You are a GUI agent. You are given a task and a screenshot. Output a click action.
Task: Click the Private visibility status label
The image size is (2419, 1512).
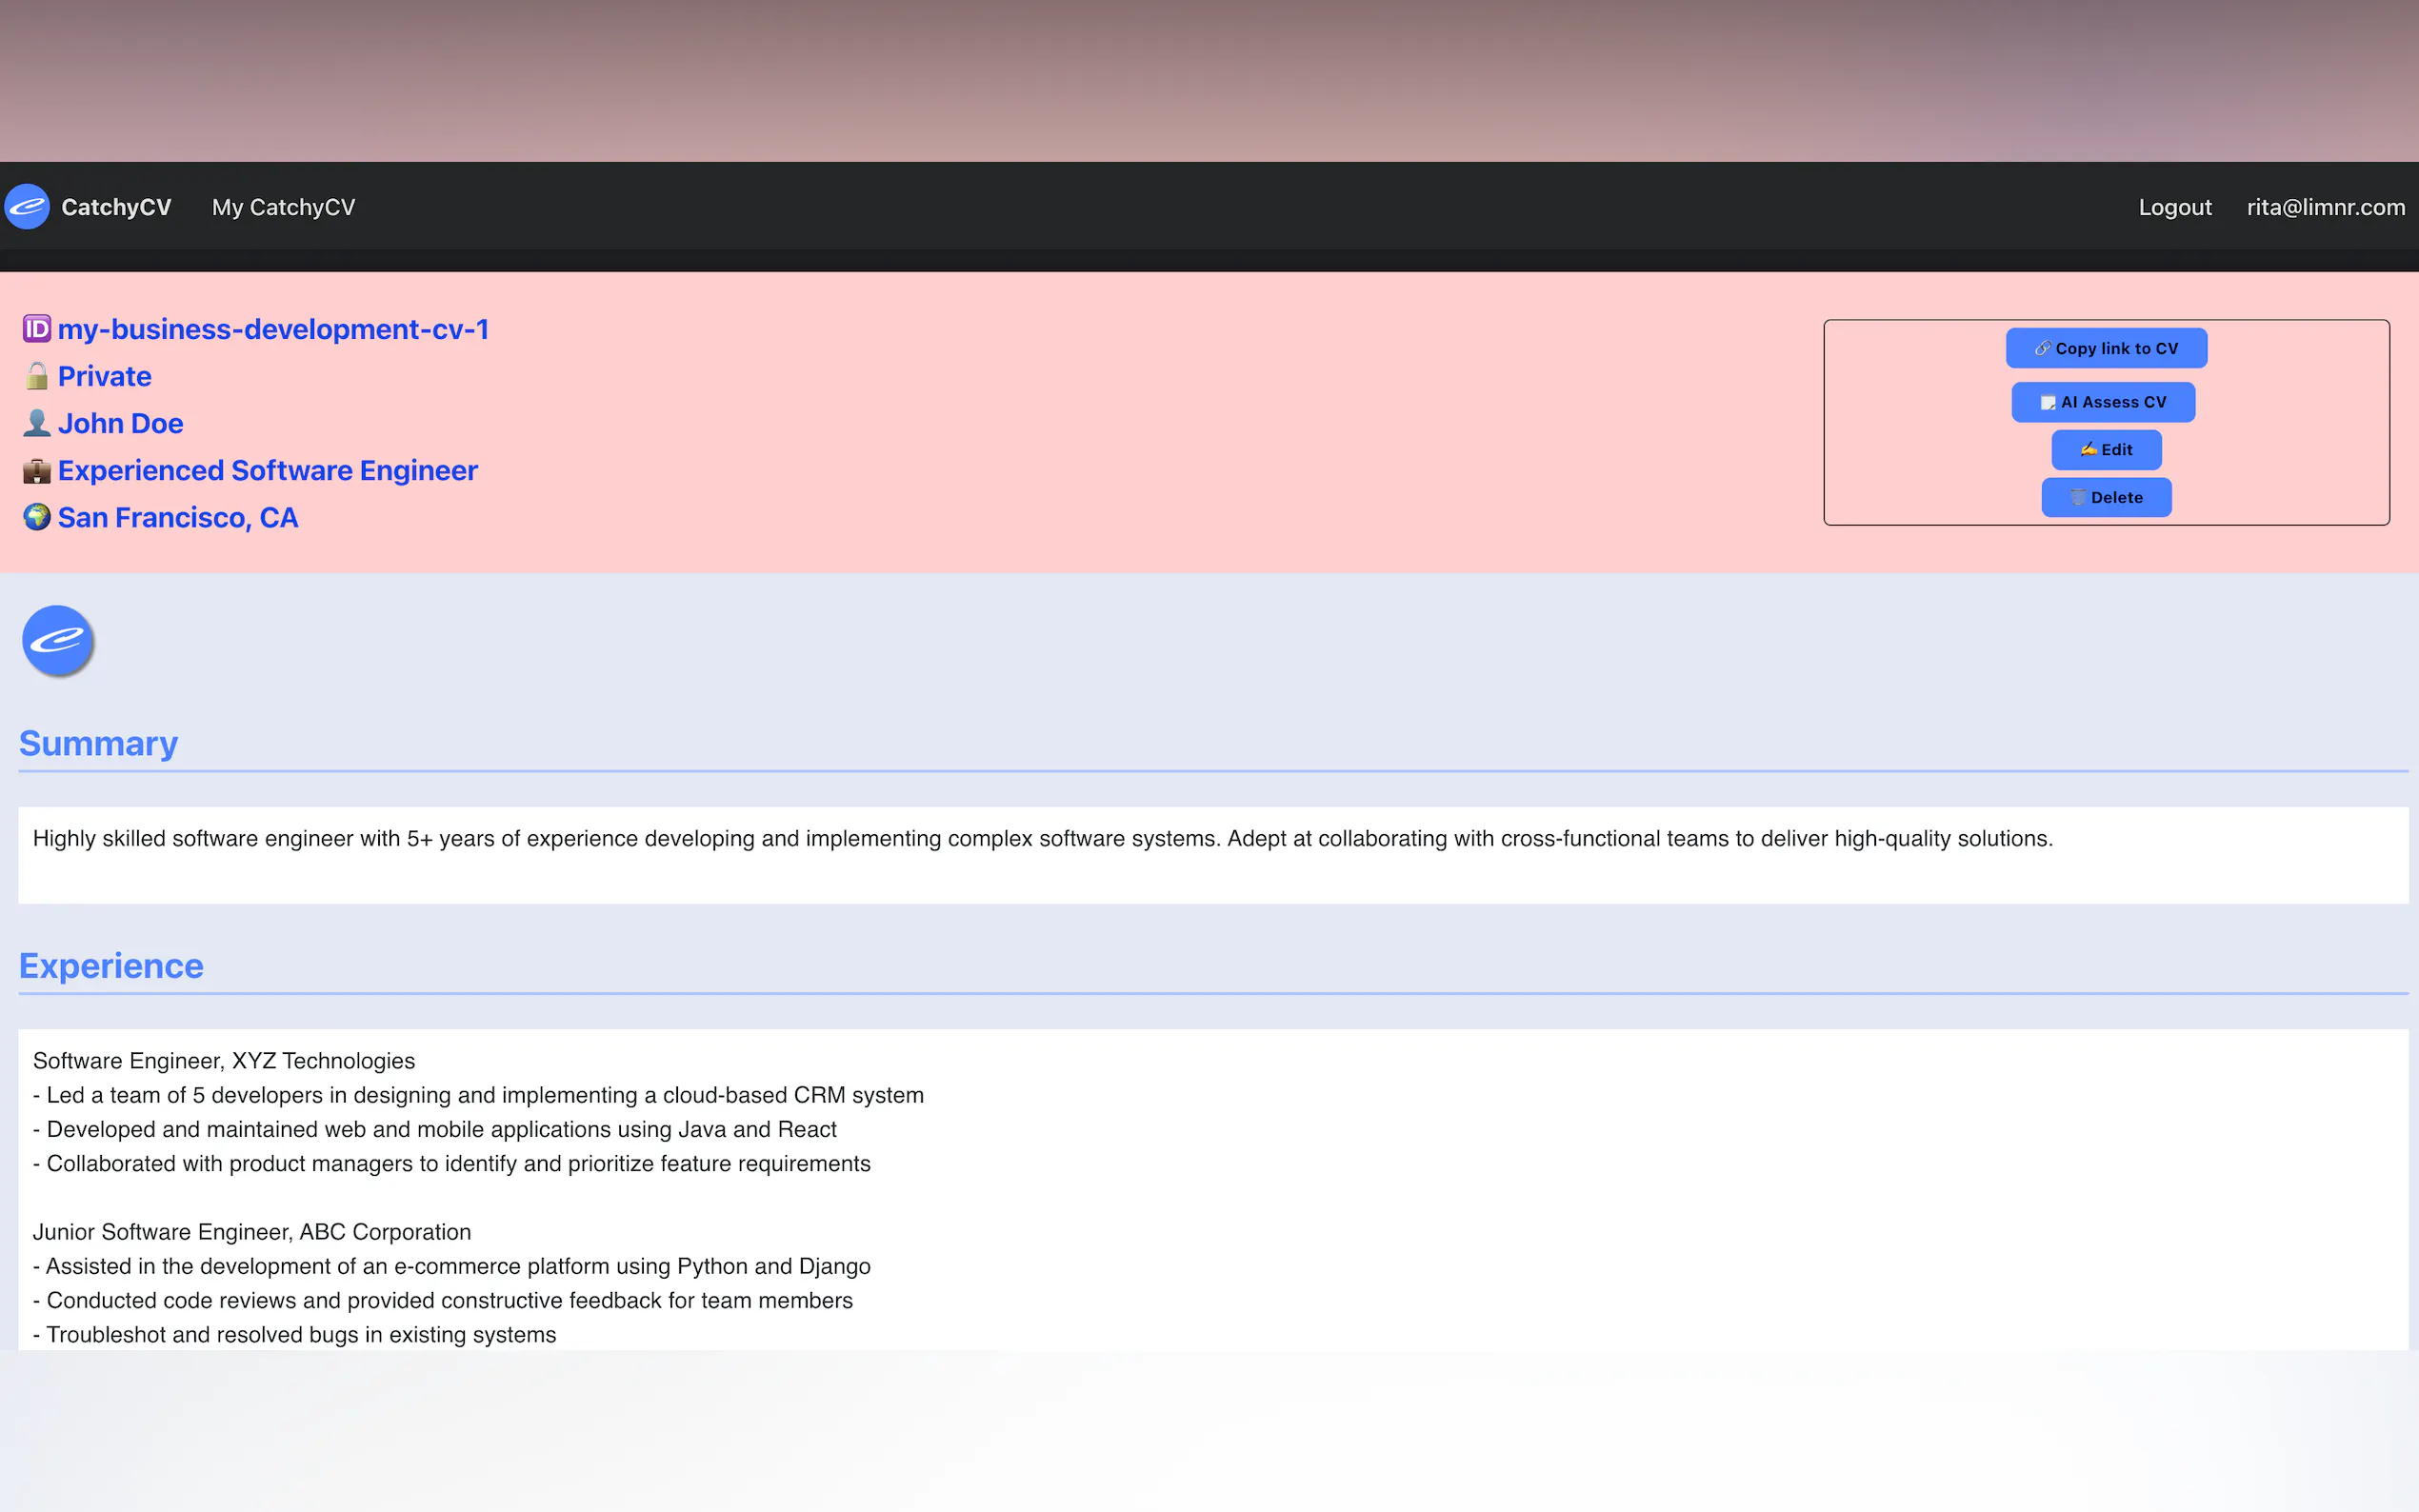104,376
